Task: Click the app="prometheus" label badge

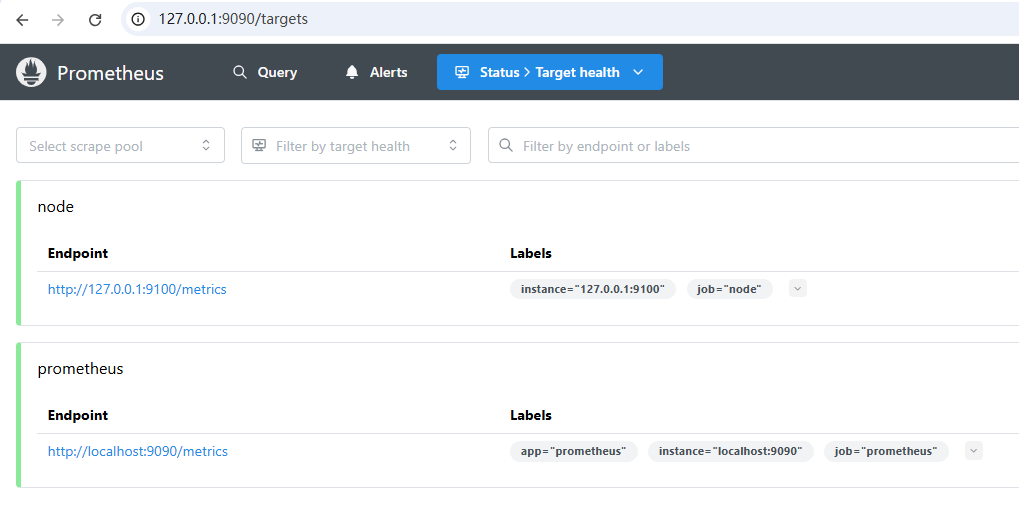Action: (574, 451)
